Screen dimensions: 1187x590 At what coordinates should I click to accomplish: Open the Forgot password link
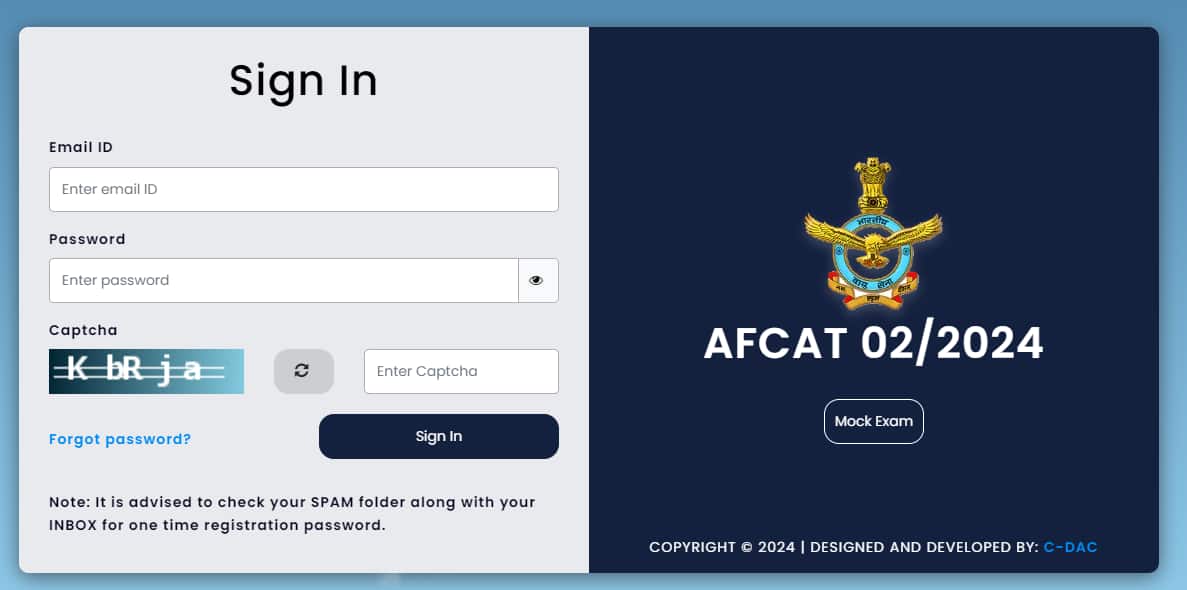120,439
